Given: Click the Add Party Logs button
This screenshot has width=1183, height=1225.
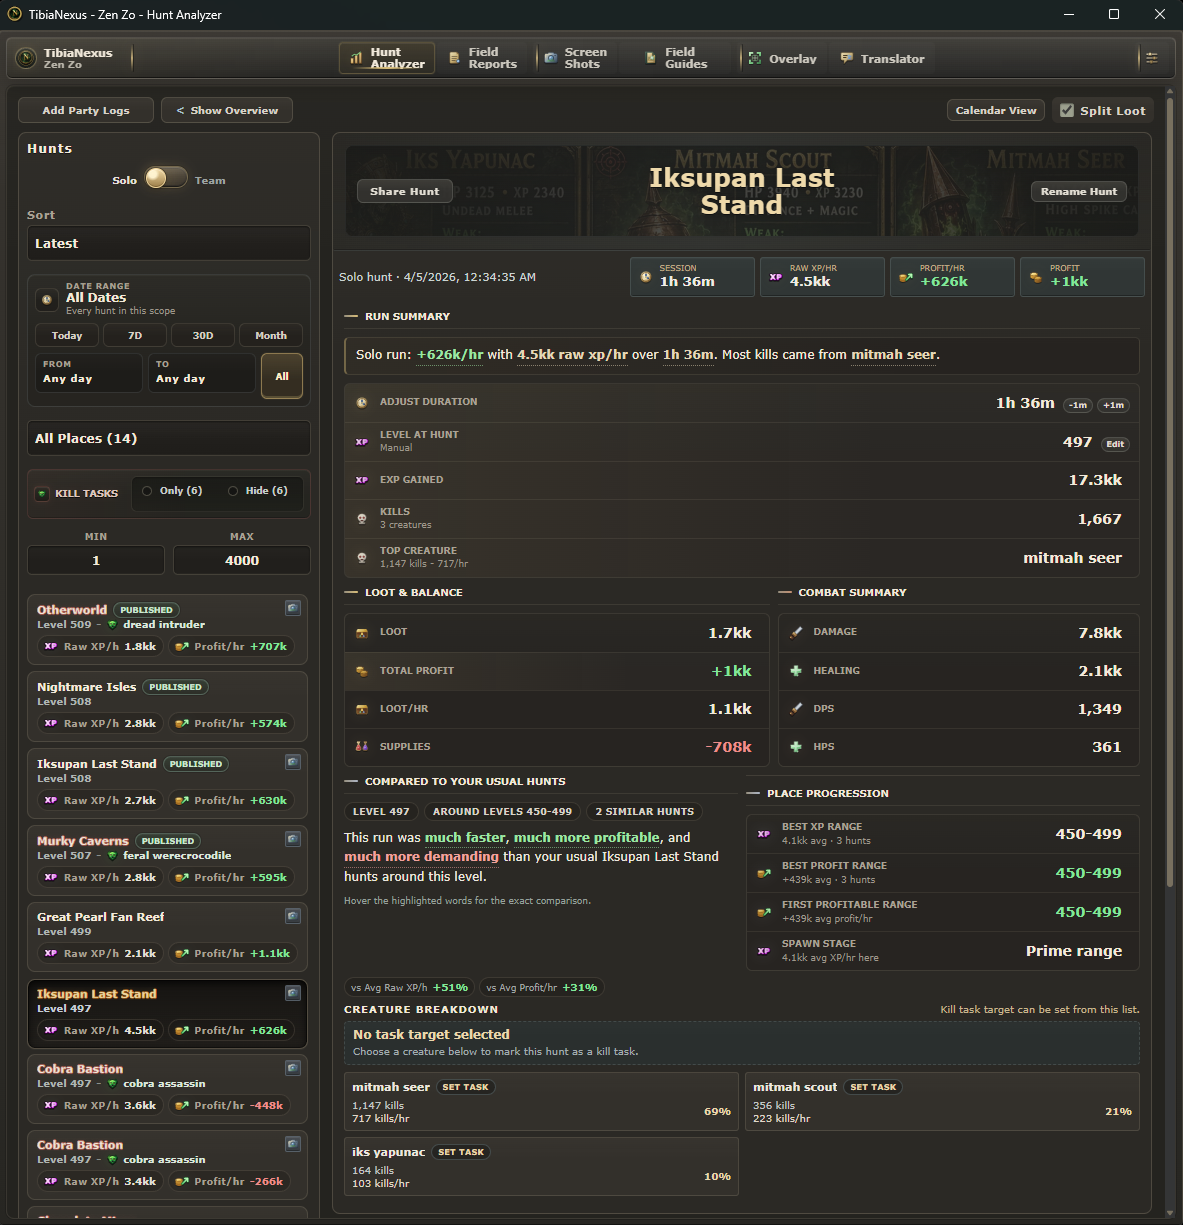Looking at the screenshot, I should [x=86, y=110].
